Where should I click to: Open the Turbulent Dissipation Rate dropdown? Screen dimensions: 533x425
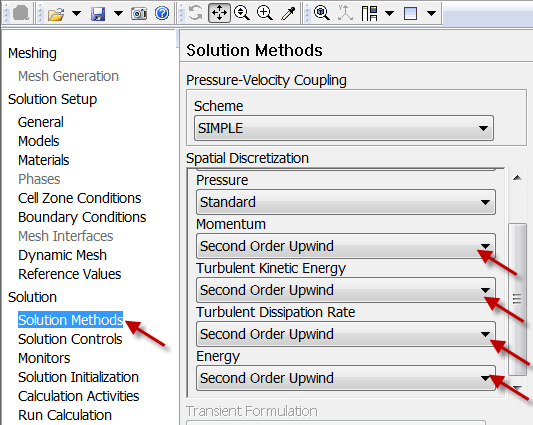346,334
